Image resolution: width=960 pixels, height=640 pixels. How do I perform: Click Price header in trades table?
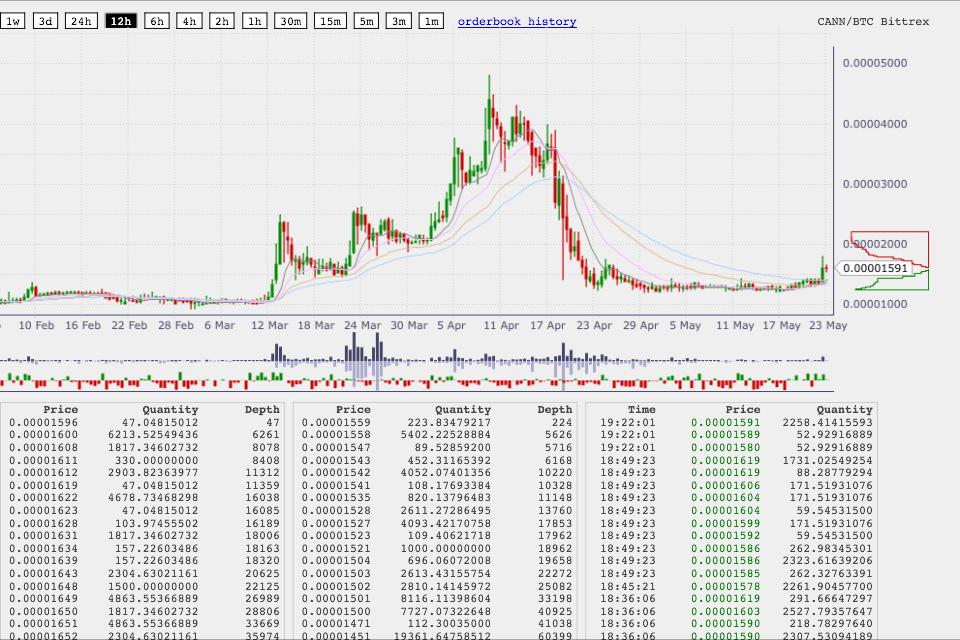point(743,410)
